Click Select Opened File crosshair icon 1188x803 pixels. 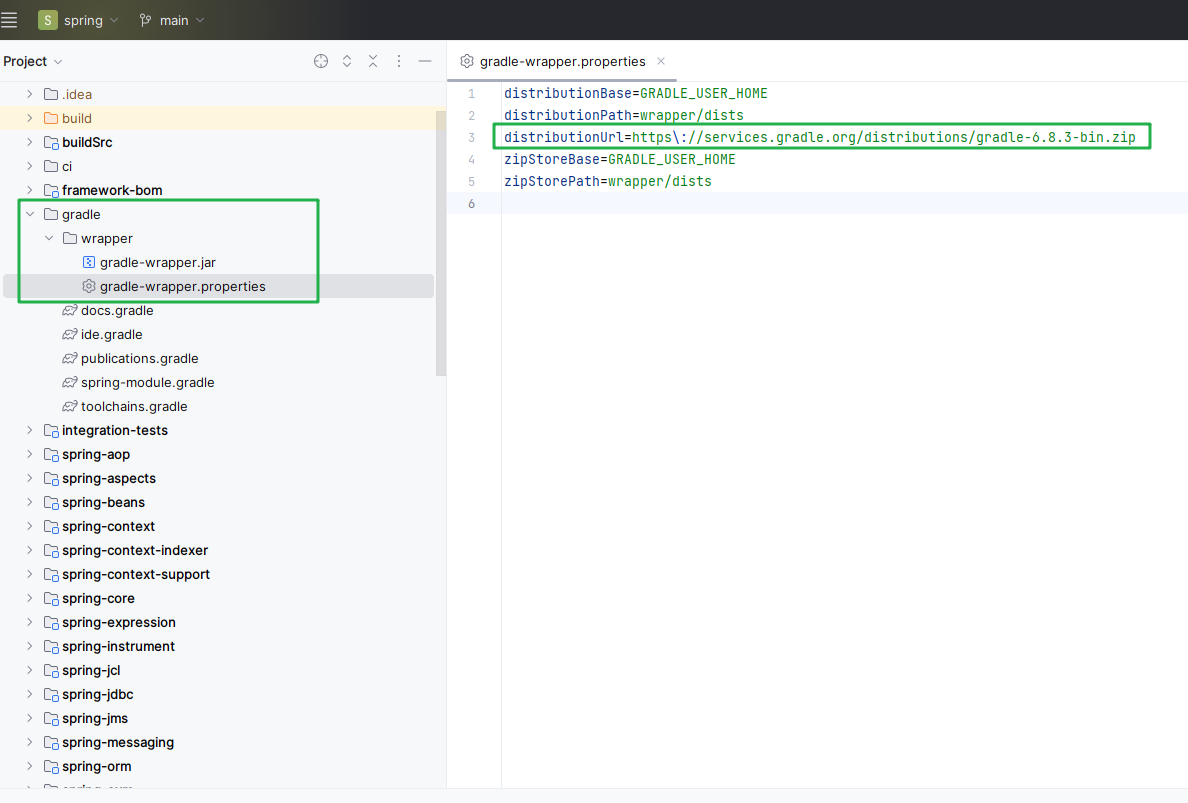pyautogui.click(x=321, y=61)
